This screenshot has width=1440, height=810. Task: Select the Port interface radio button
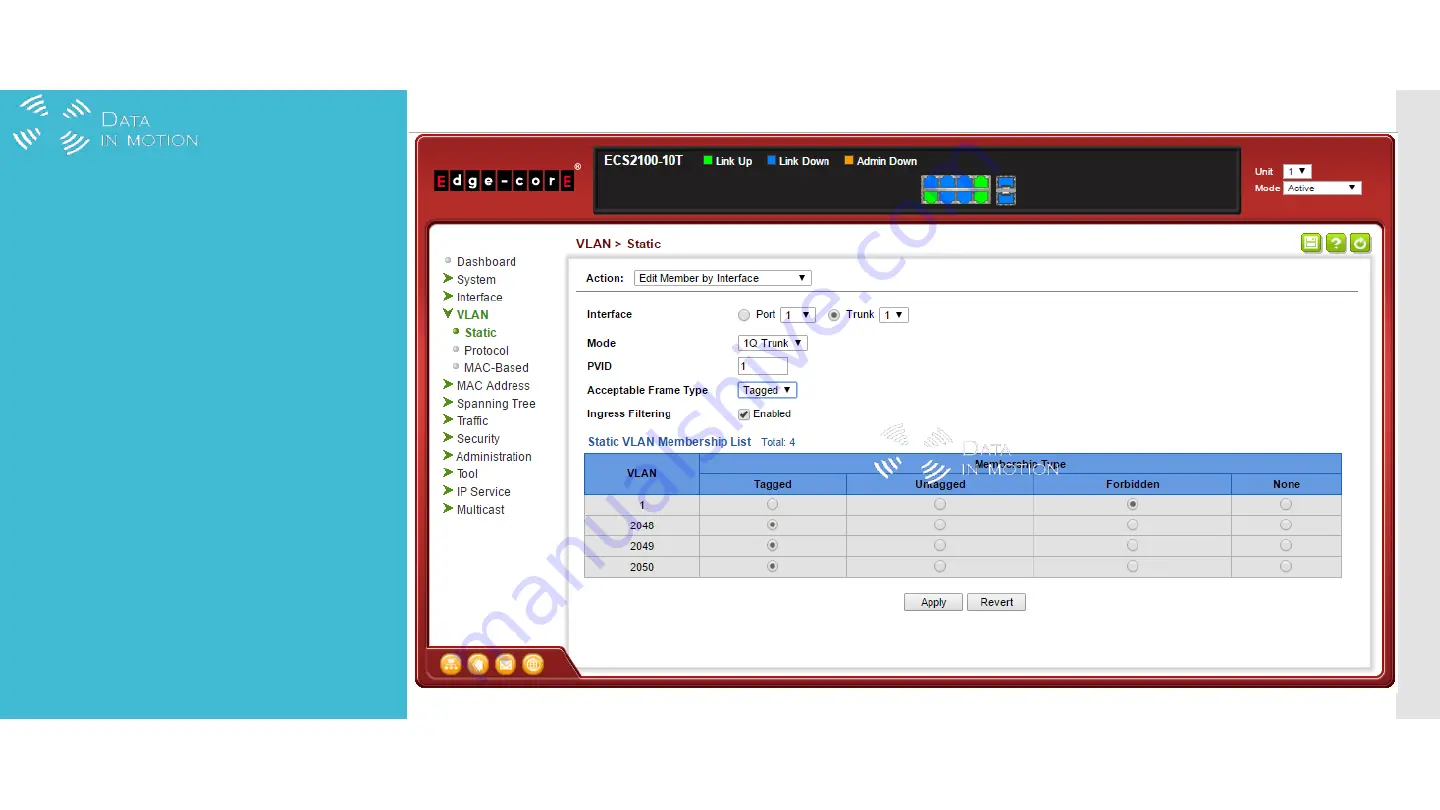[x=743, y=315]
